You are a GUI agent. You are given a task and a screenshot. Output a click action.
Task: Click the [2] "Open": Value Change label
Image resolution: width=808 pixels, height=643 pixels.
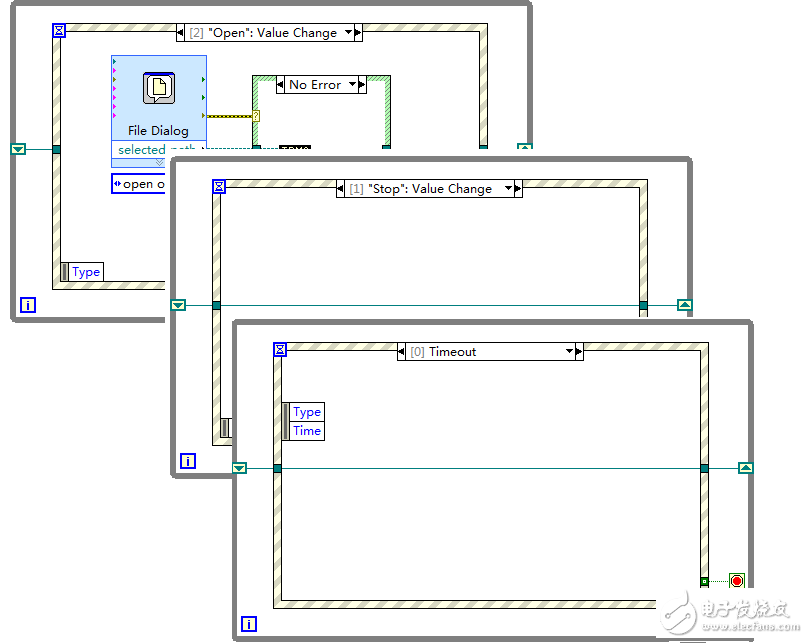point(263,33)
